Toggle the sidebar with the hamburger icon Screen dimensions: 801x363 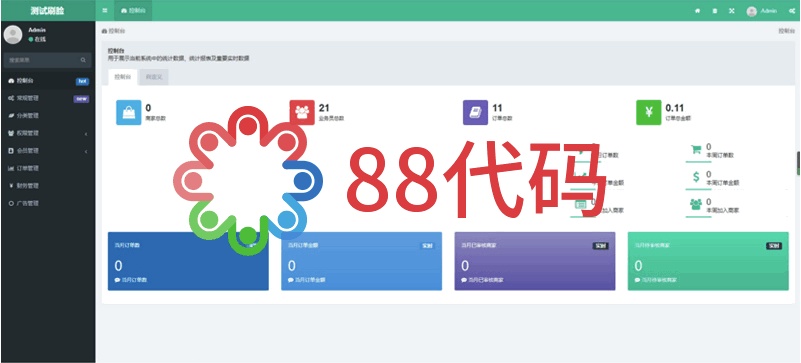click(105, 11)
